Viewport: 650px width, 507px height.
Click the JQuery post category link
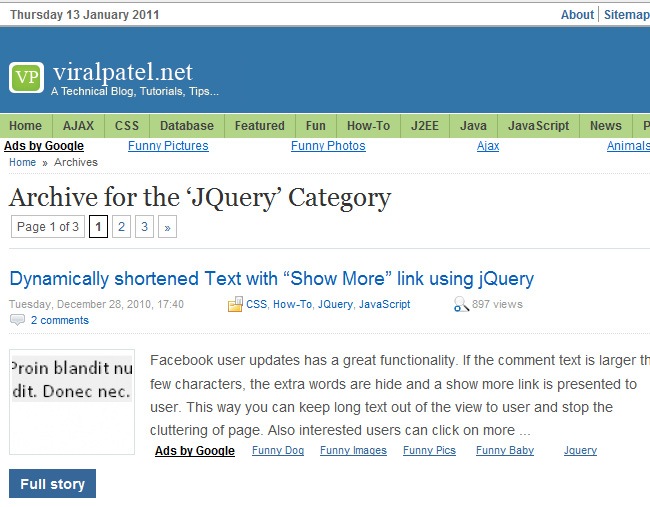(x=335, y=304)
